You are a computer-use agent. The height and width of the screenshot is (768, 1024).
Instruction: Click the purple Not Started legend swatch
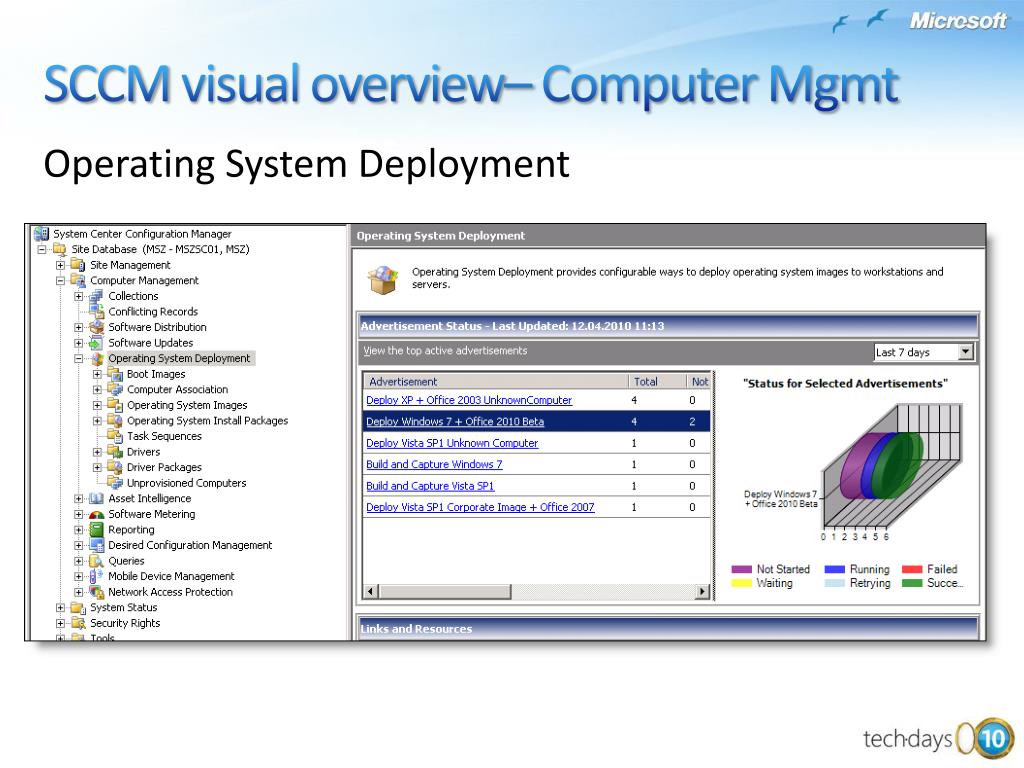point(741,569)
